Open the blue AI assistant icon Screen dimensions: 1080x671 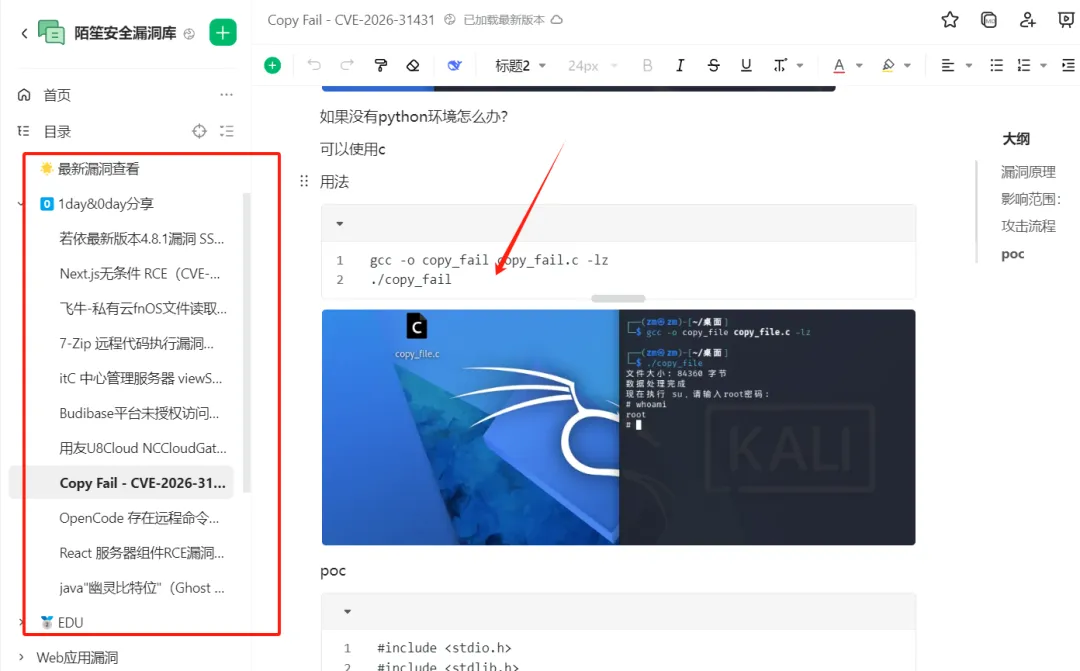pyautogui.click(x=455, y=65)
